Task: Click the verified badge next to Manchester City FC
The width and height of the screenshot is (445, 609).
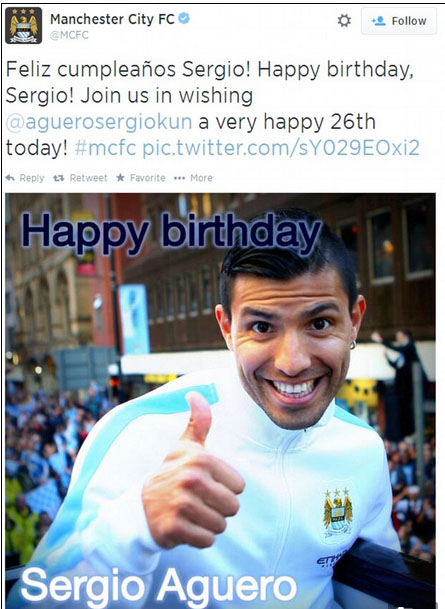Action: tap(184, 18)
